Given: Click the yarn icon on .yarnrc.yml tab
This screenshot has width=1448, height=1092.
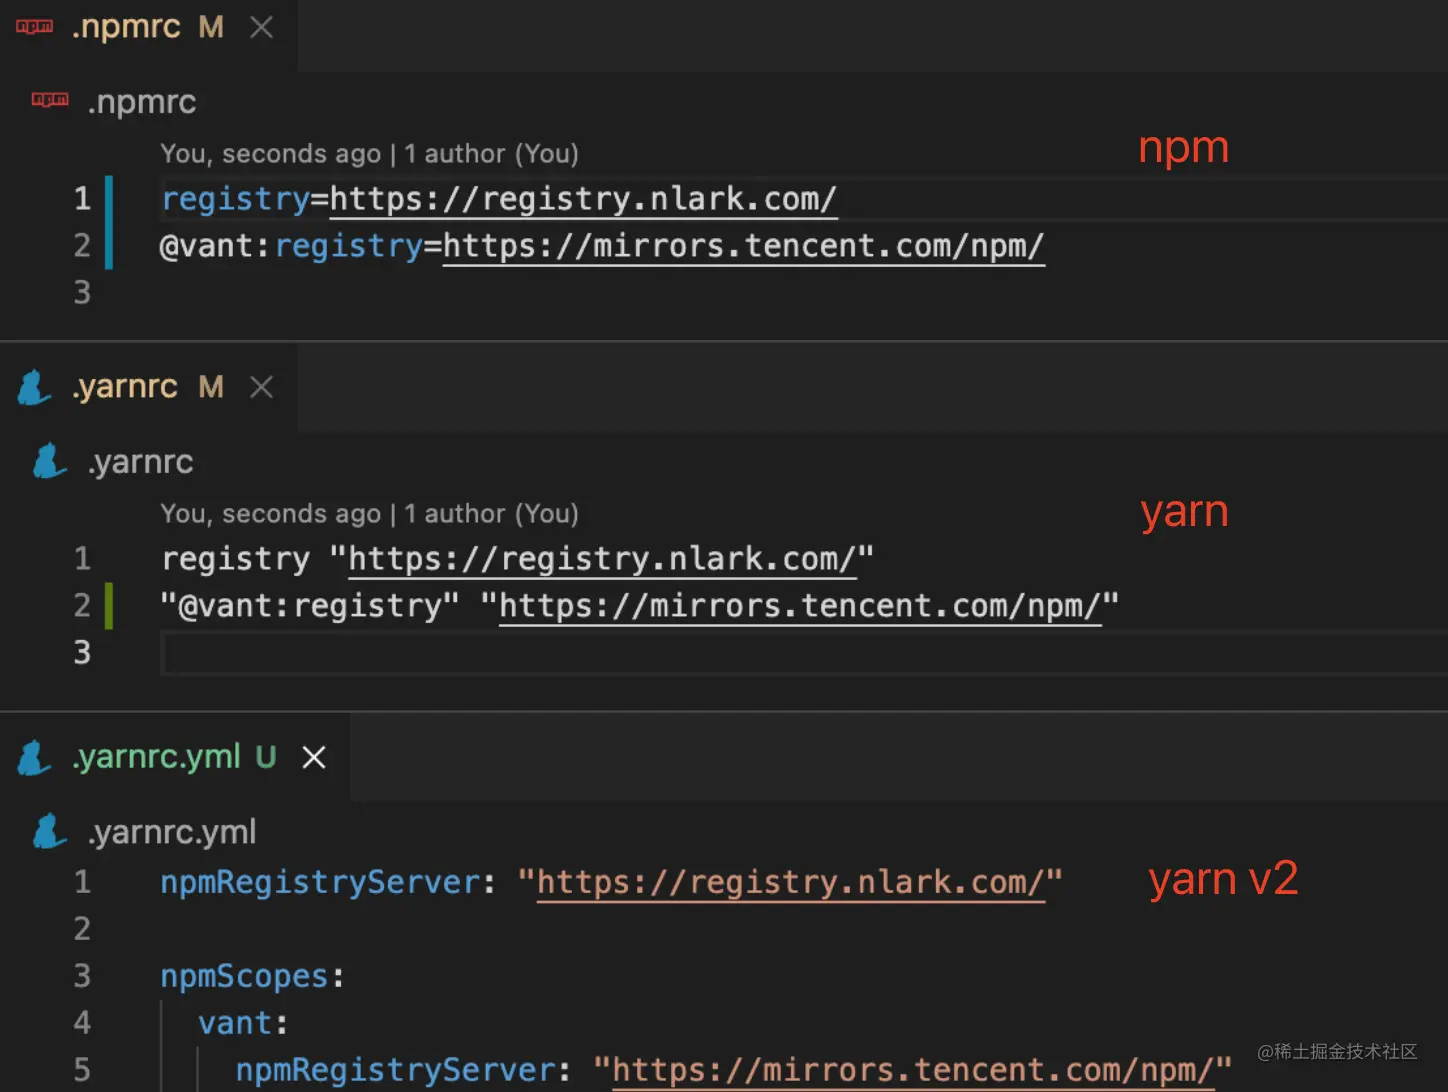Looking at the screenshot, I should [34, 757].
